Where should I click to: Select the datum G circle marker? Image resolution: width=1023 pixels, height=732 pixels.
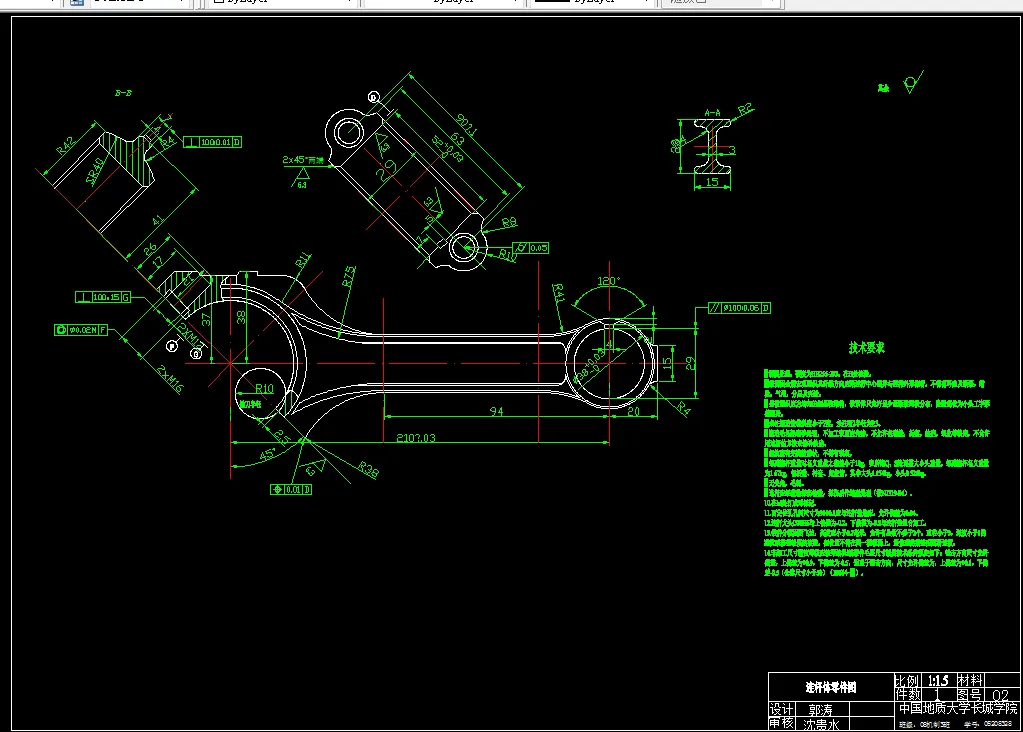tap(196, 354)
